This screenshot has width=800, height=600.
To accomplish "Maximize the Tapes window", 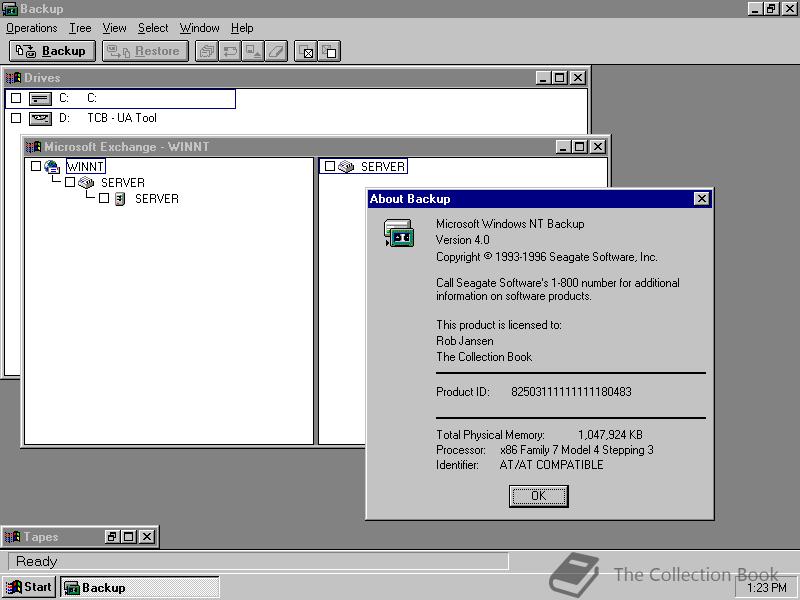I will pos(129,537).
